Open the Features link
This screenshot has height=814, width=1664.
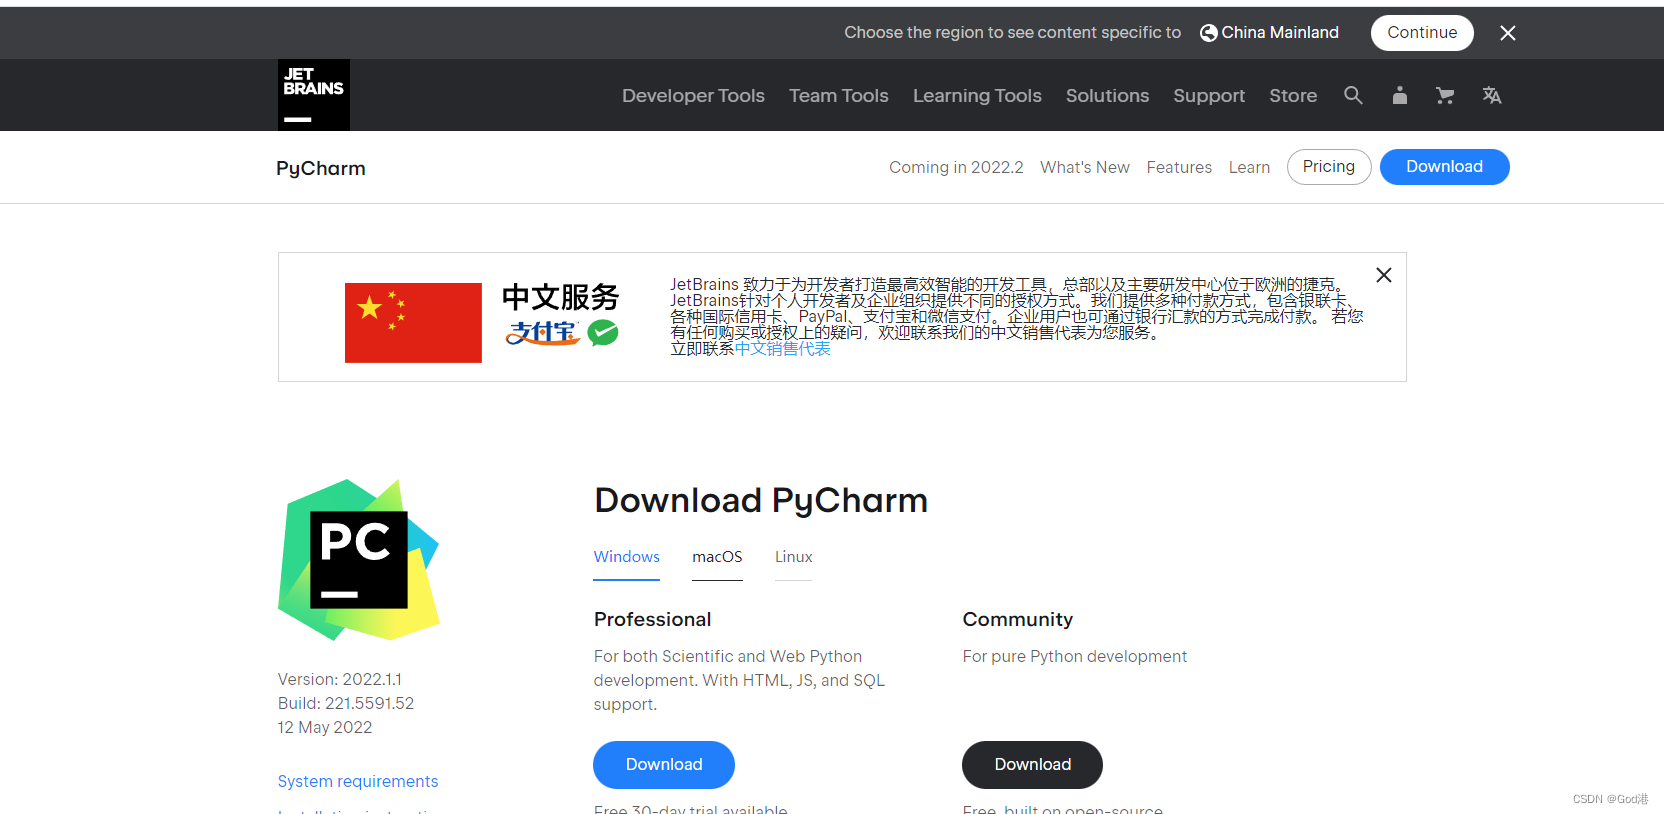pos(1179,167)
